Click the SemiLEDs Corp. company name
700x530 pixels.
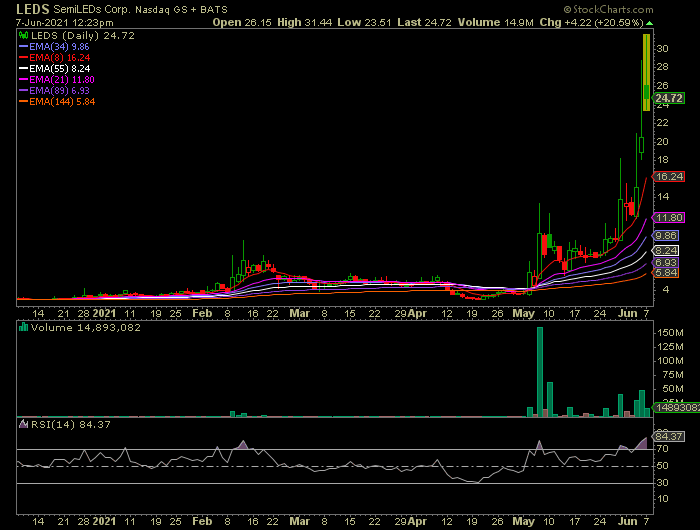92,9
